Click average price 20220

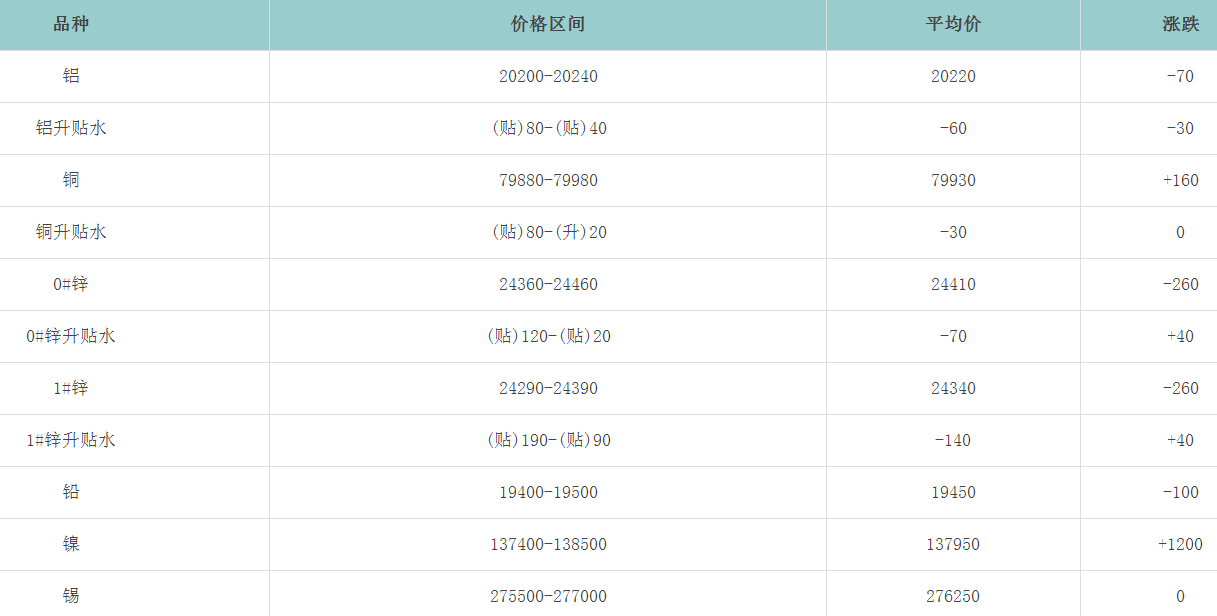(x=953, y=76)
